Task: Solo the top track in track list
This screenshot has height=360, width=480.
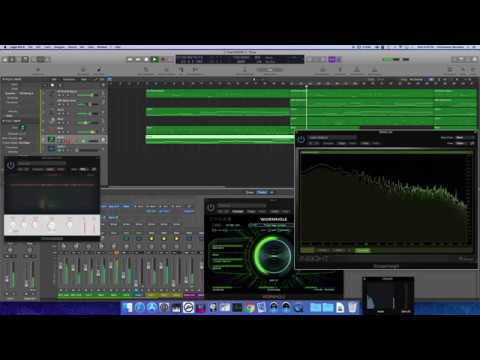Action: (63, 95)
